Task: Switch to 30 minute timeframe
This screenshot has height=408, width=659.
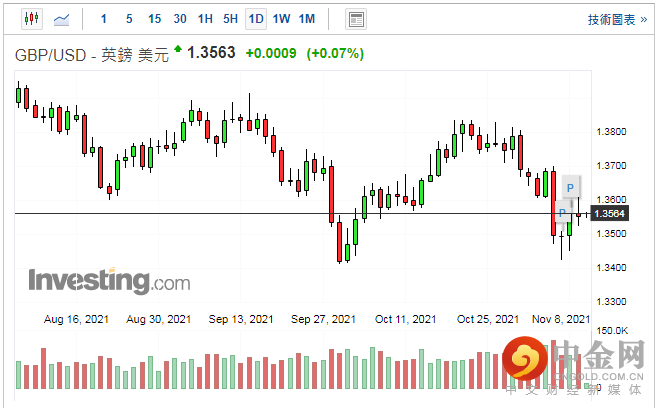Action: coord(180,19)
